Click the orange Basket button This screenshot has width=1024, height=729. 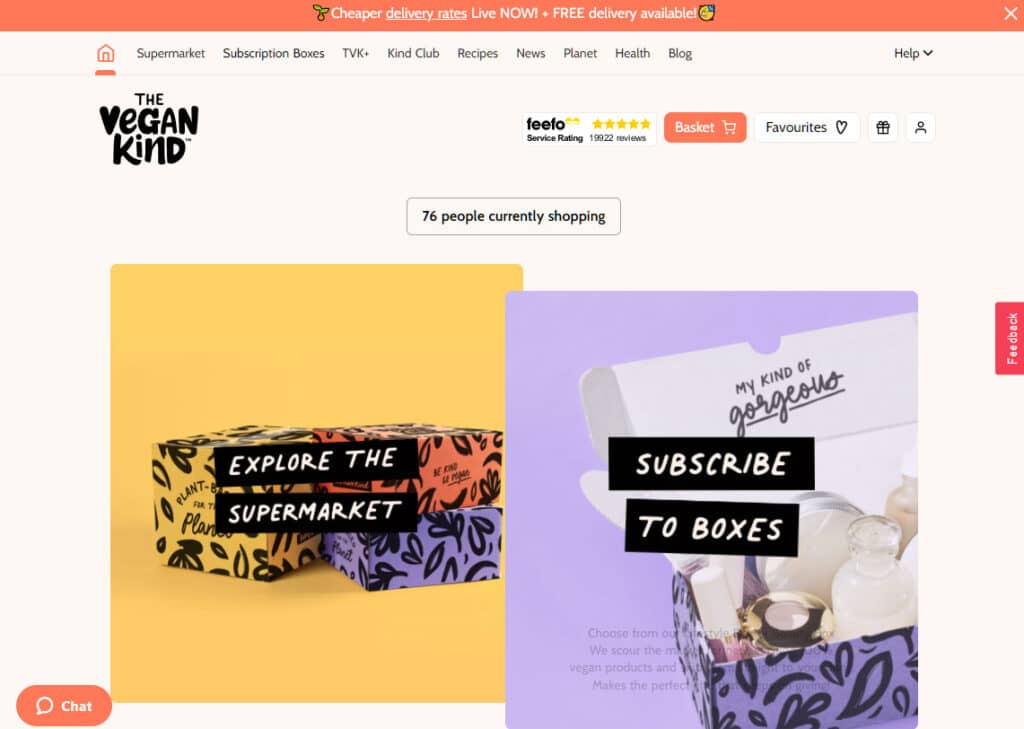click(705, 127)
